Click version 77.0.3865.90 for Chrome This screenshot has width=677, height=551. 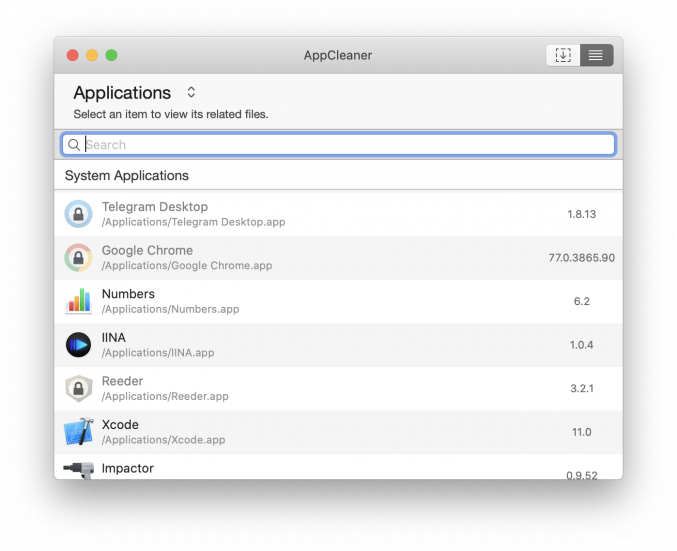[581, 258]
